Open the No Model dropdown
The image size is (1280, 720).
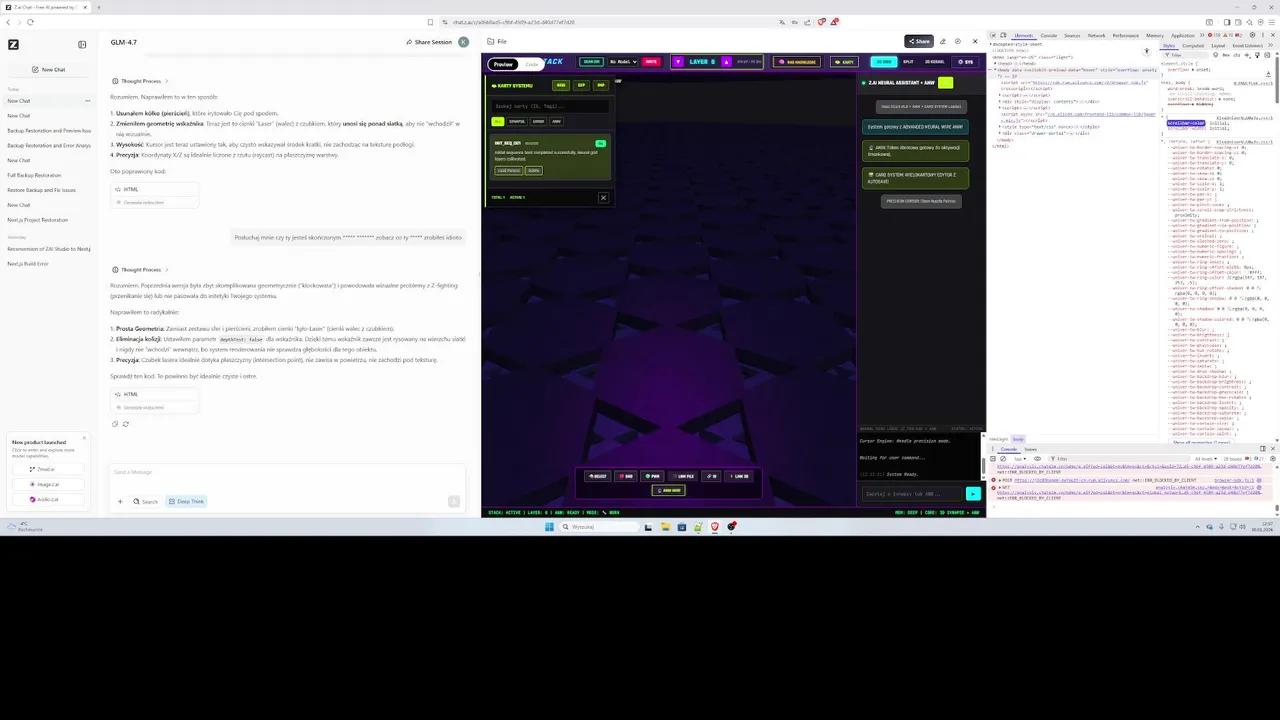[x=623, y=62]
